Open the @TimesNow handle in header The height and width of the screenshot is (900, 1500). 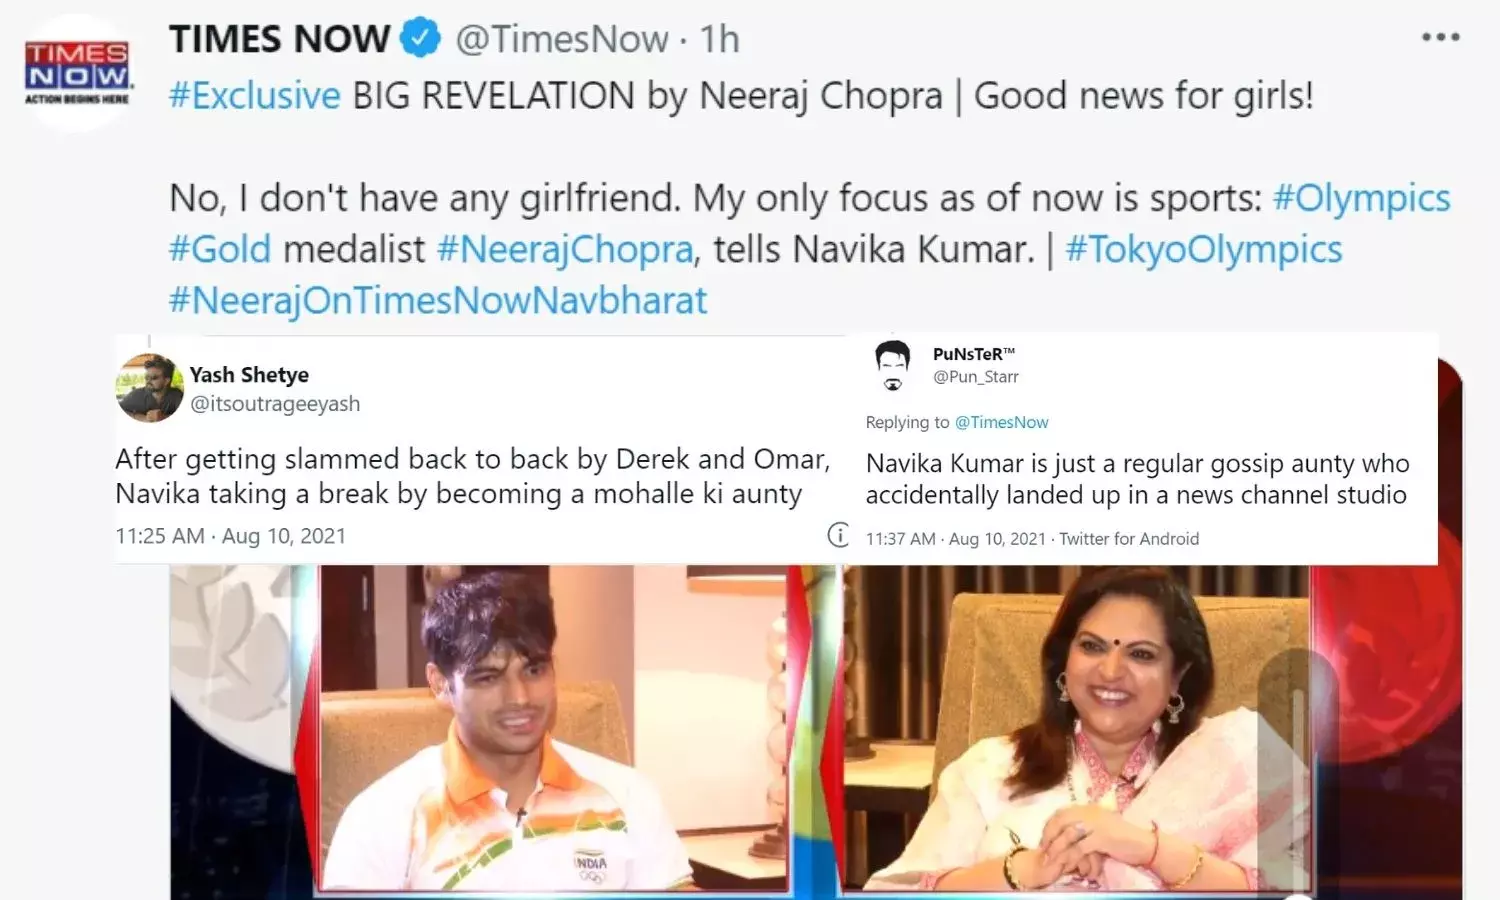(562, 39)
